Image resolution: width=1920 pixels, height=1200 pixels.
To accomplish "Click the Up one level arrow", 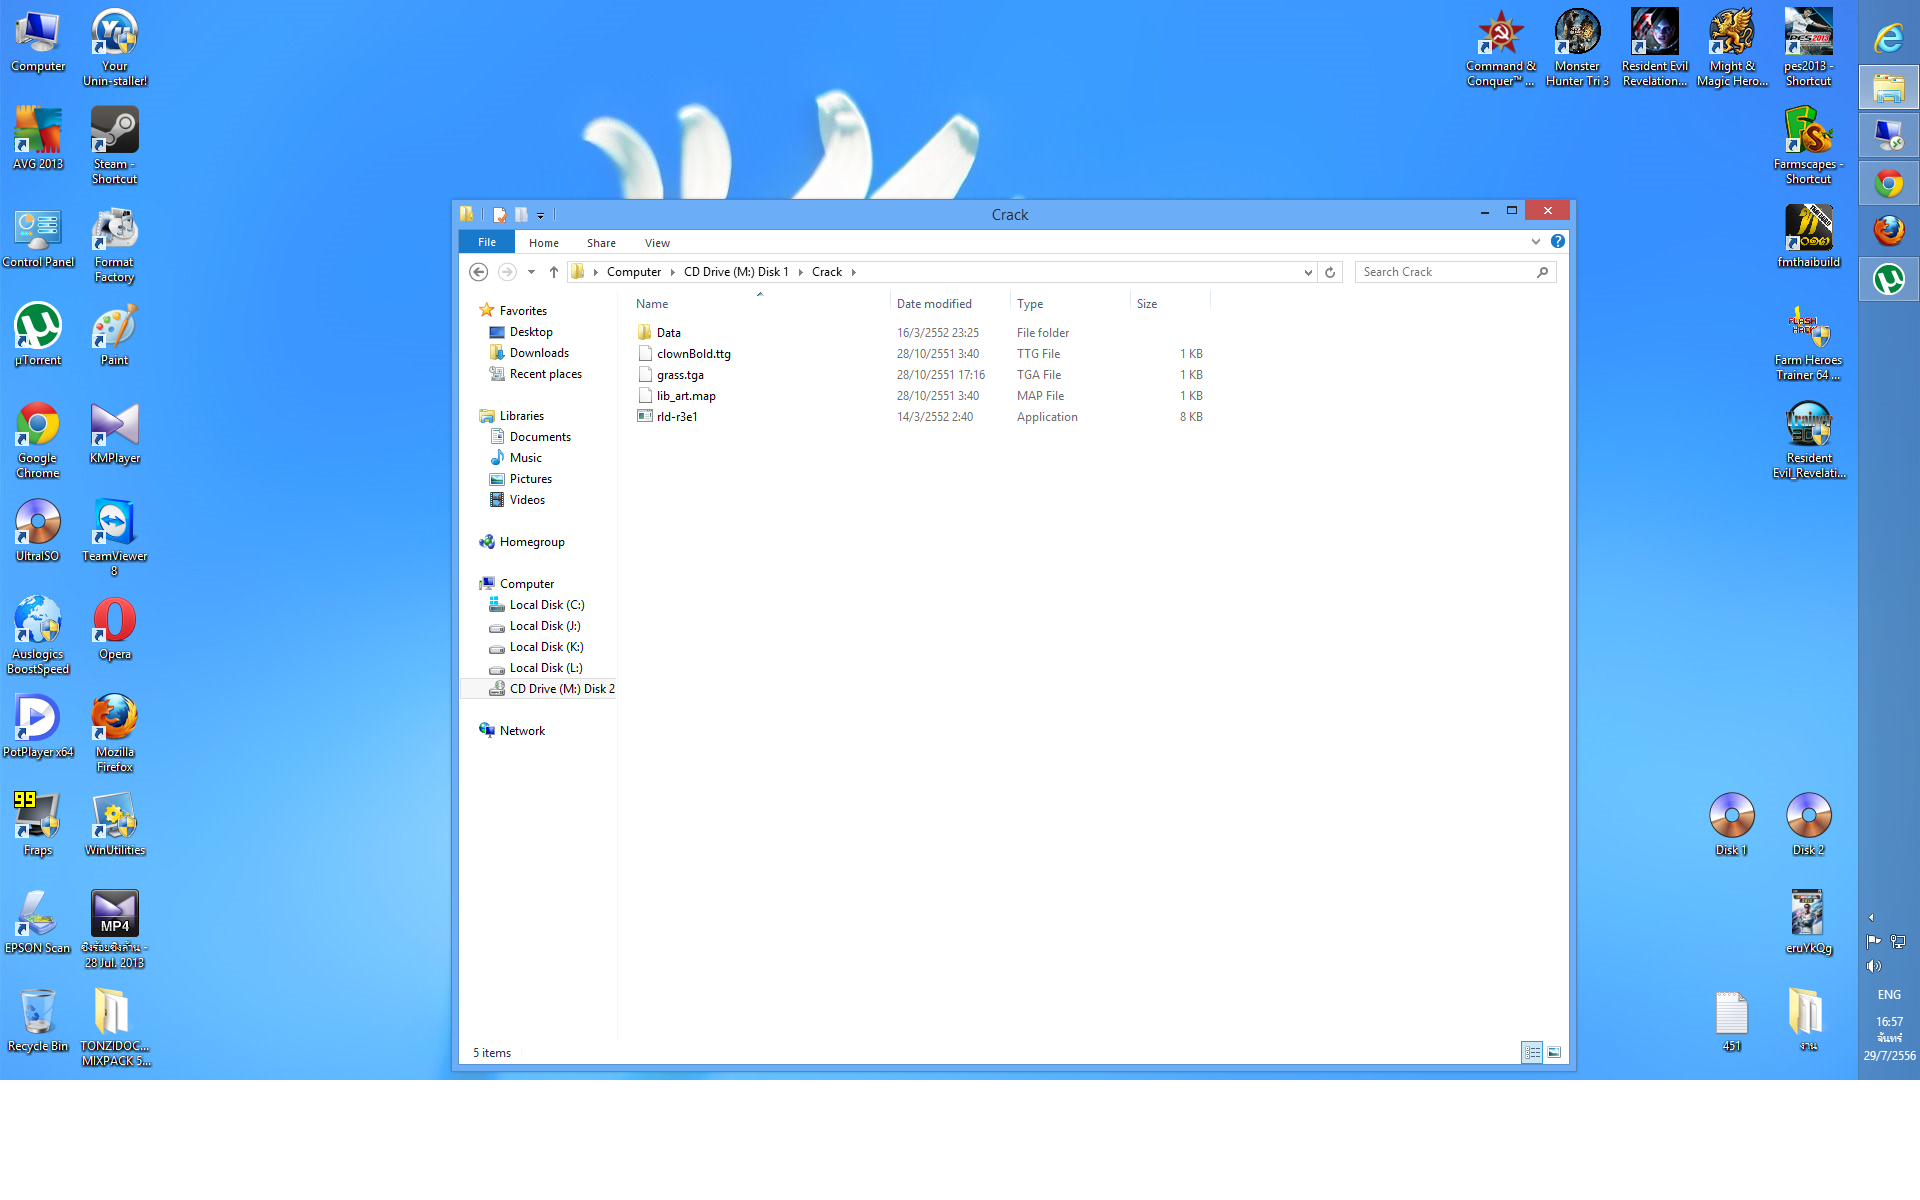I will point(553,272).
